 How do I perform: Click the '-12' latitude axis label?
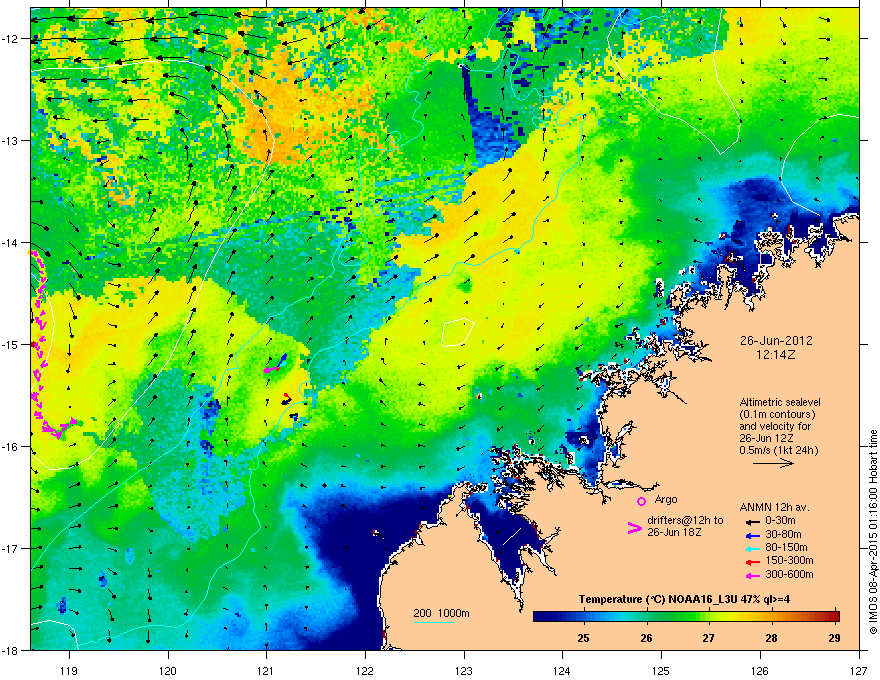coord(12,39)
